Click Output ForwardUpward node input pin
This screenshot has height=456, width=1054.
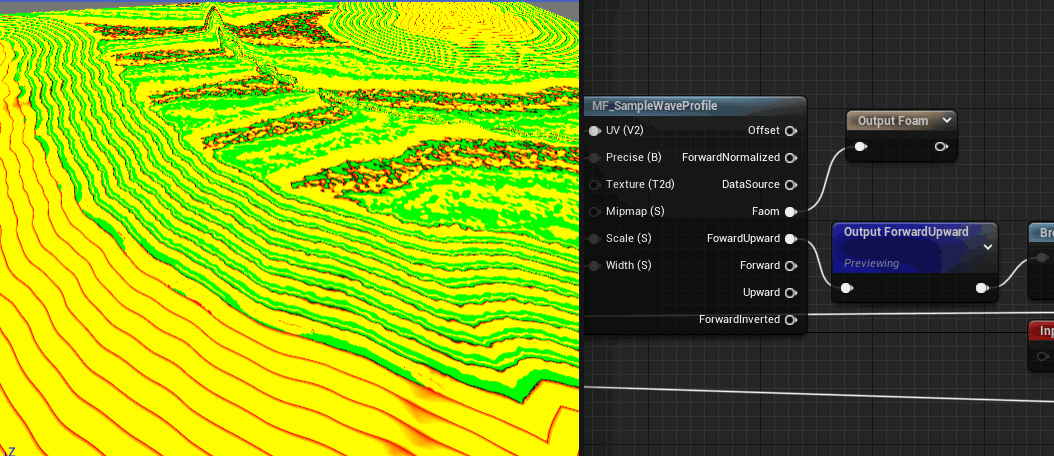[847, 289]
